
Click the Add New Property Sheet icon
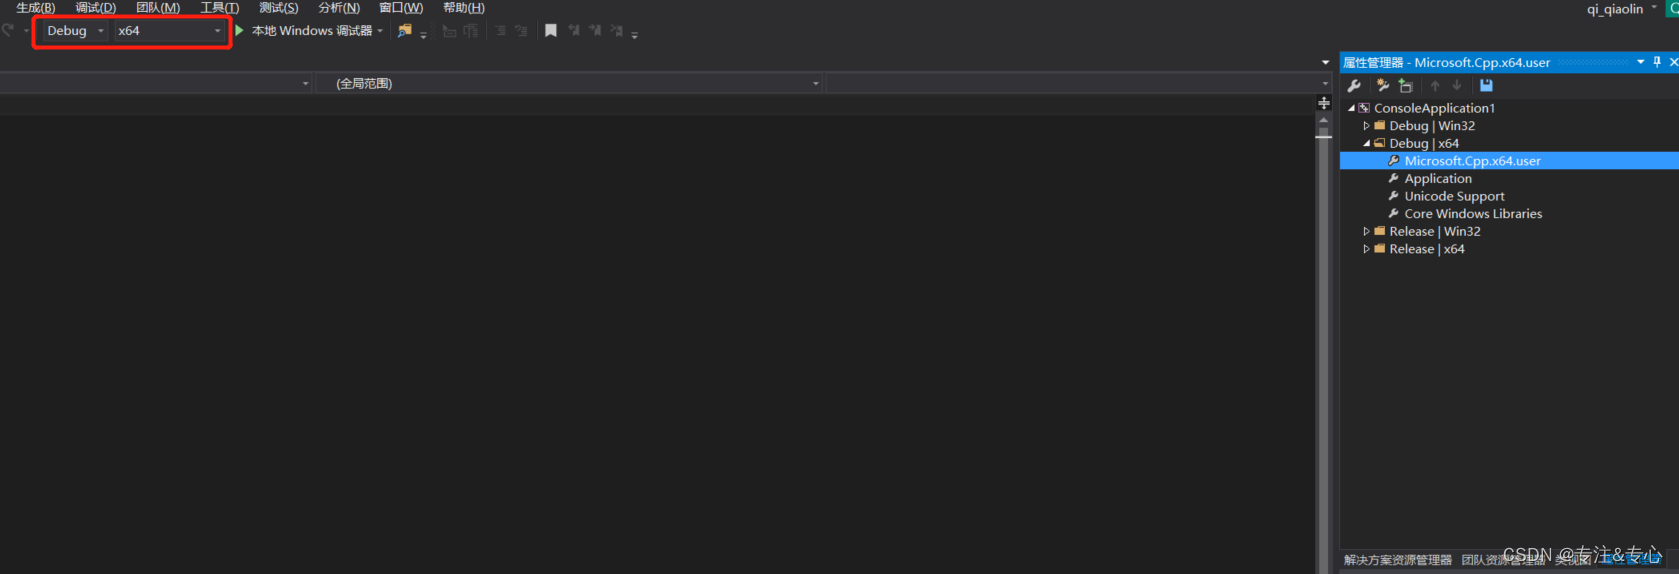pos(1383,86)
